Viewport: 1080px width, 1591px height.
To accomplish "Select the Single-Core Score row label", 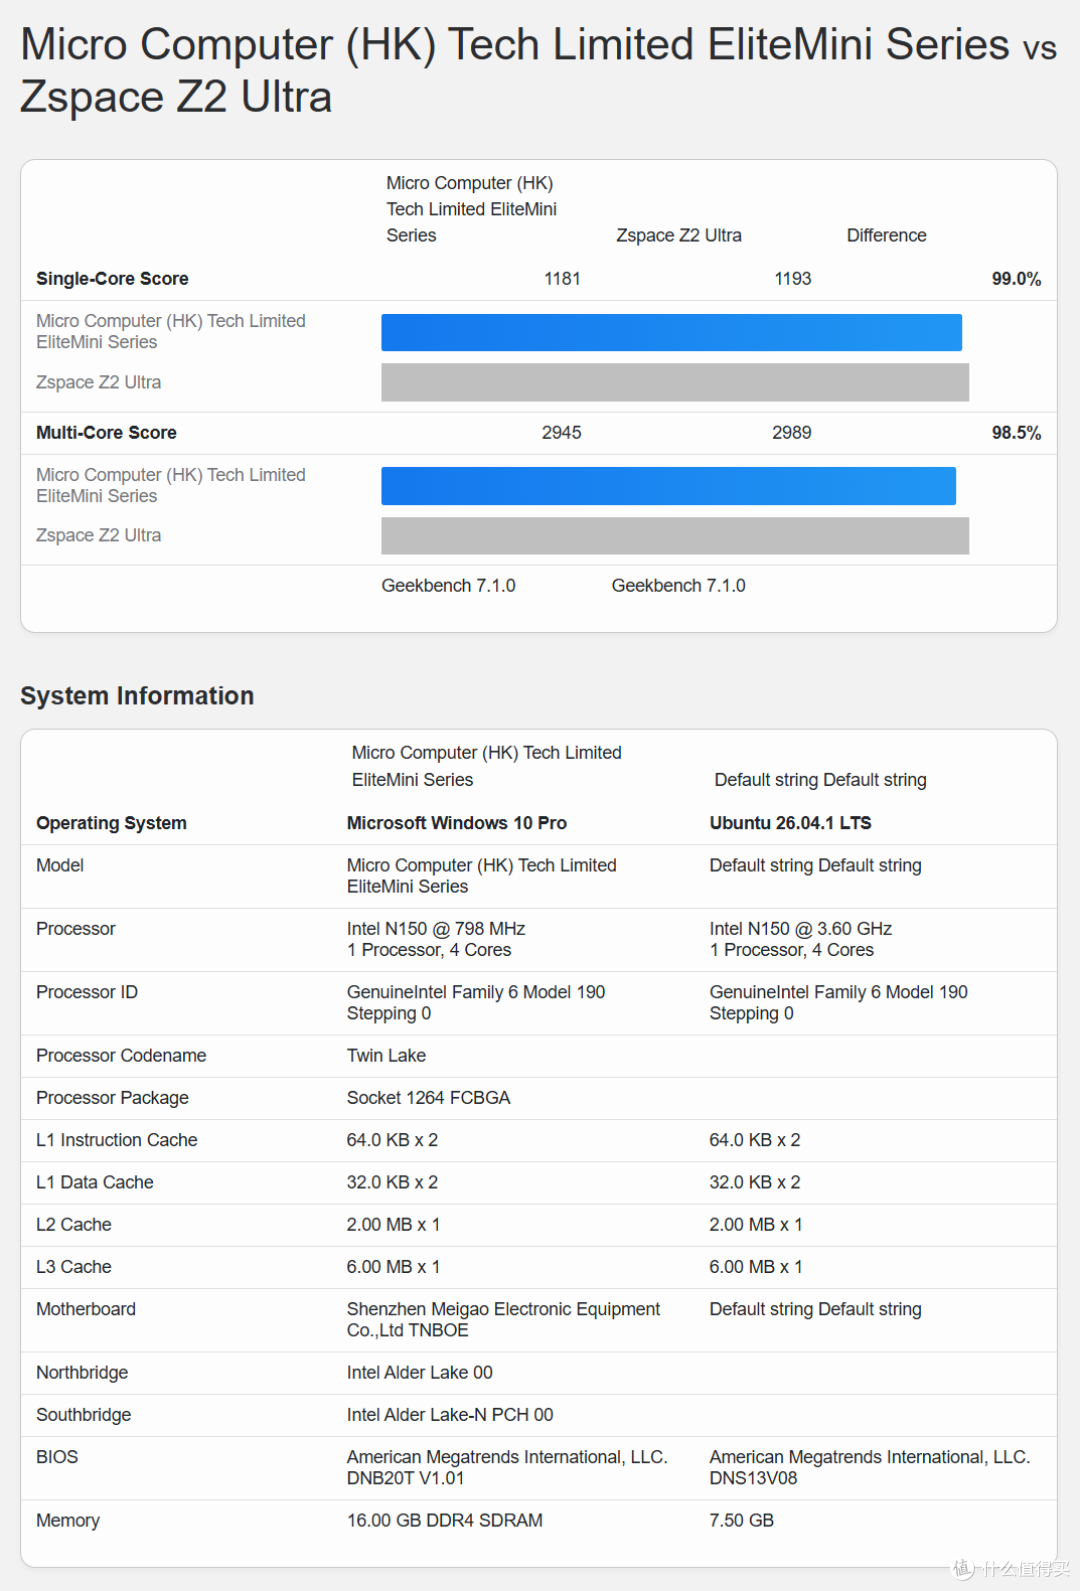I will [x=112, y=279].
